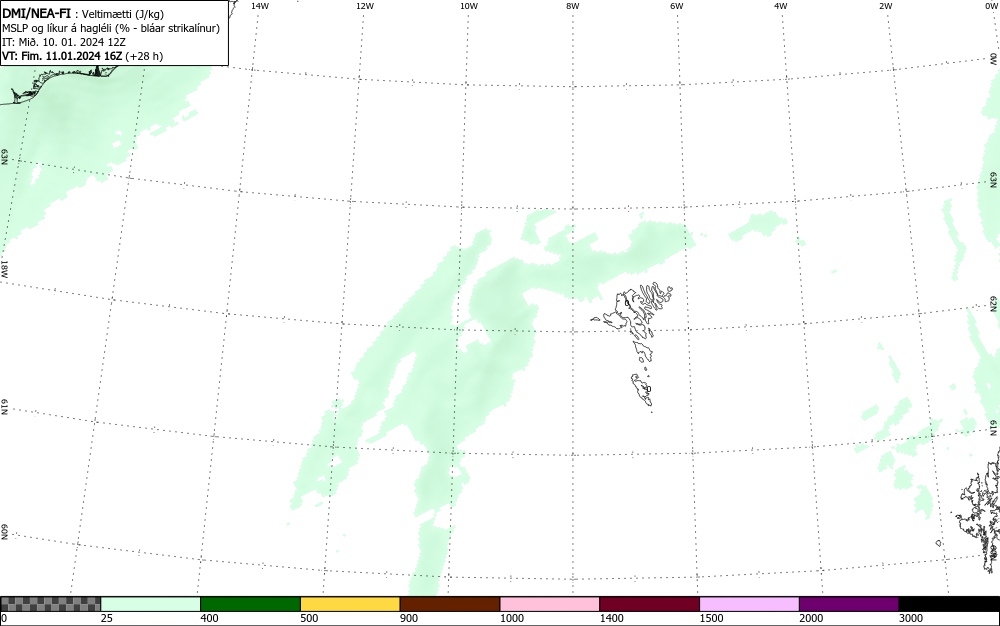
Task: Click the dark maroon 1400–1500 legend swatch
Action: [x=649, y=604]
